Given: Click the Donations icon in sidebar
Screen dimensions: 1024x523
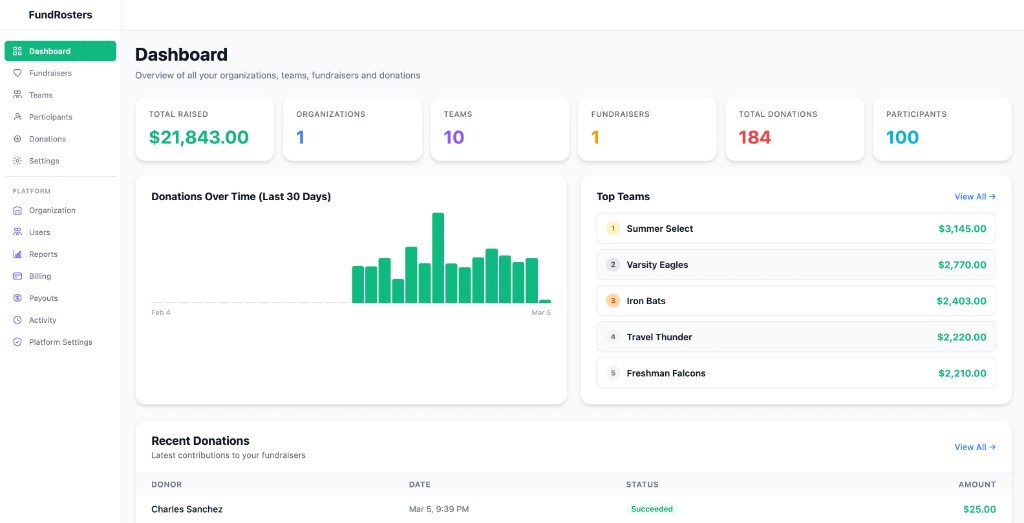Looking at the screenshot, I should tap(18, 139).
